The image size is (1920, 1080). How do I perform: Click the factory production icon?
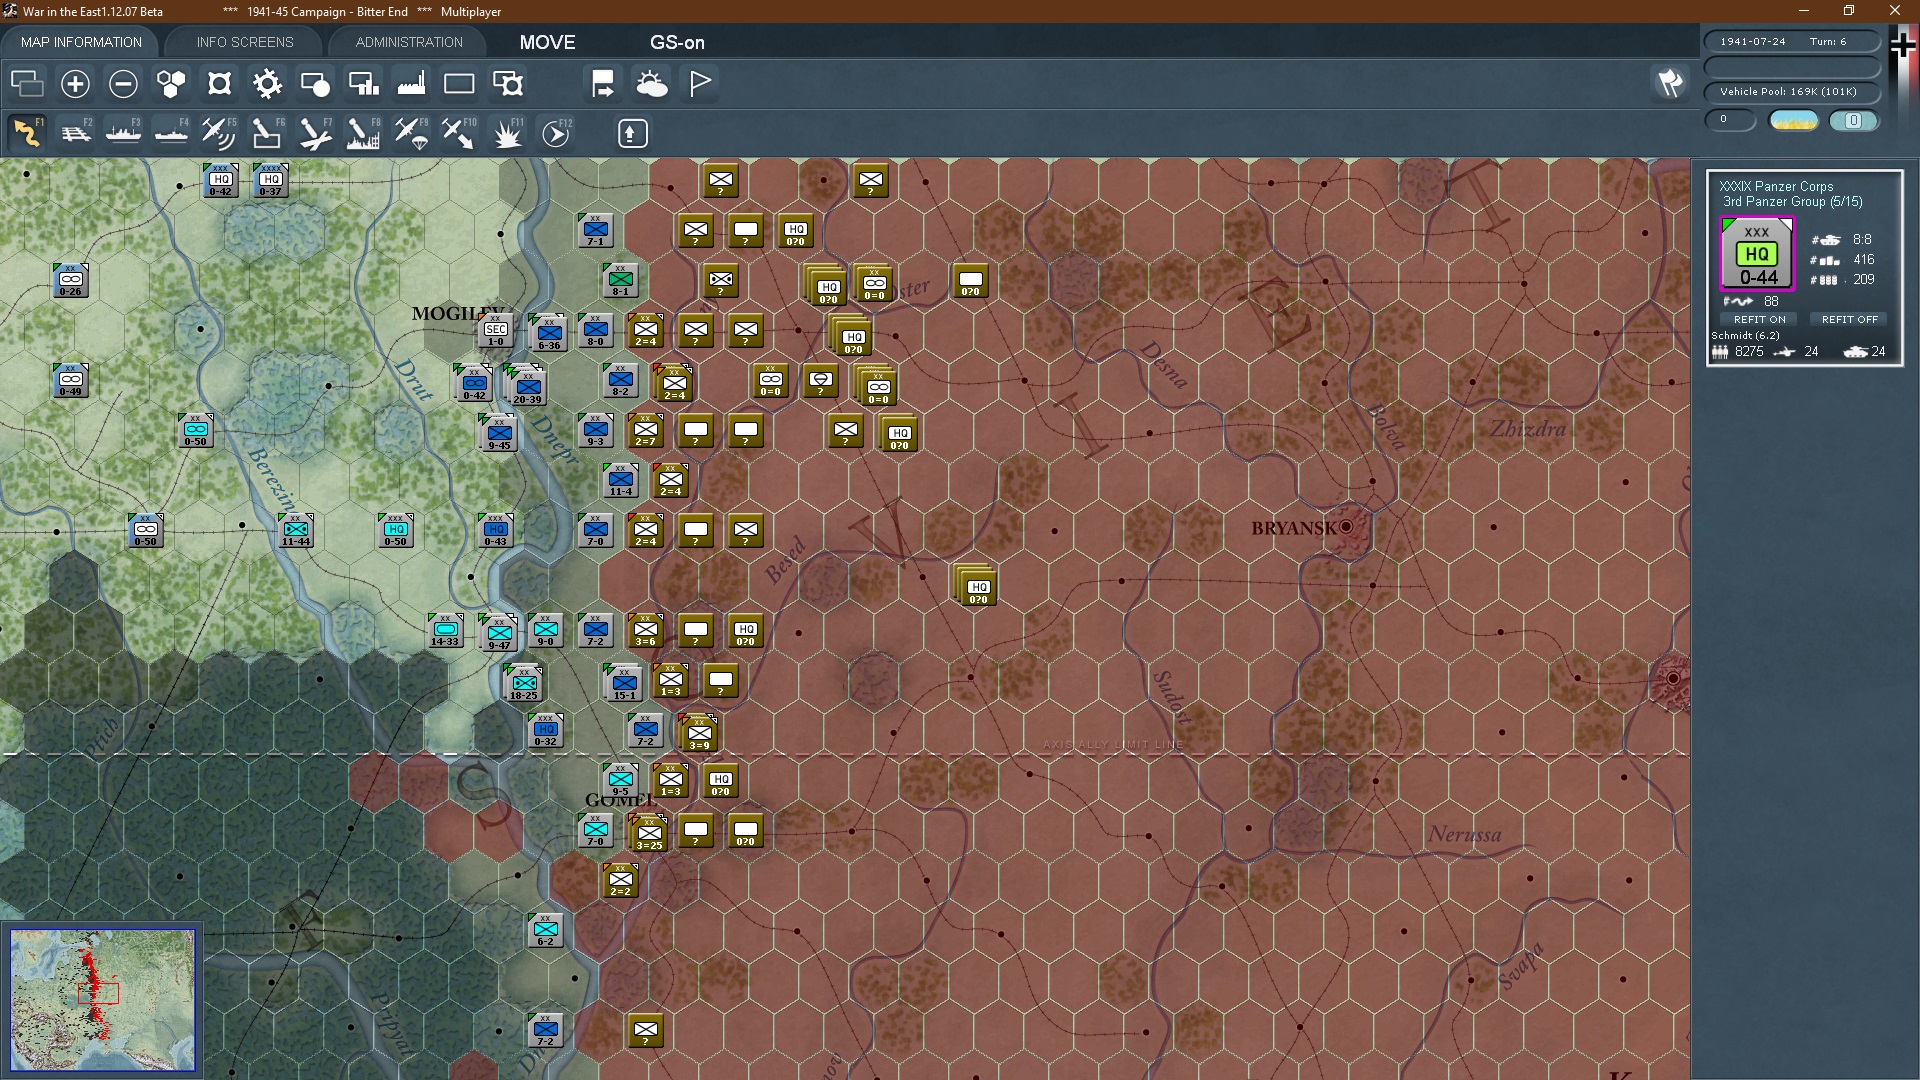411,84
